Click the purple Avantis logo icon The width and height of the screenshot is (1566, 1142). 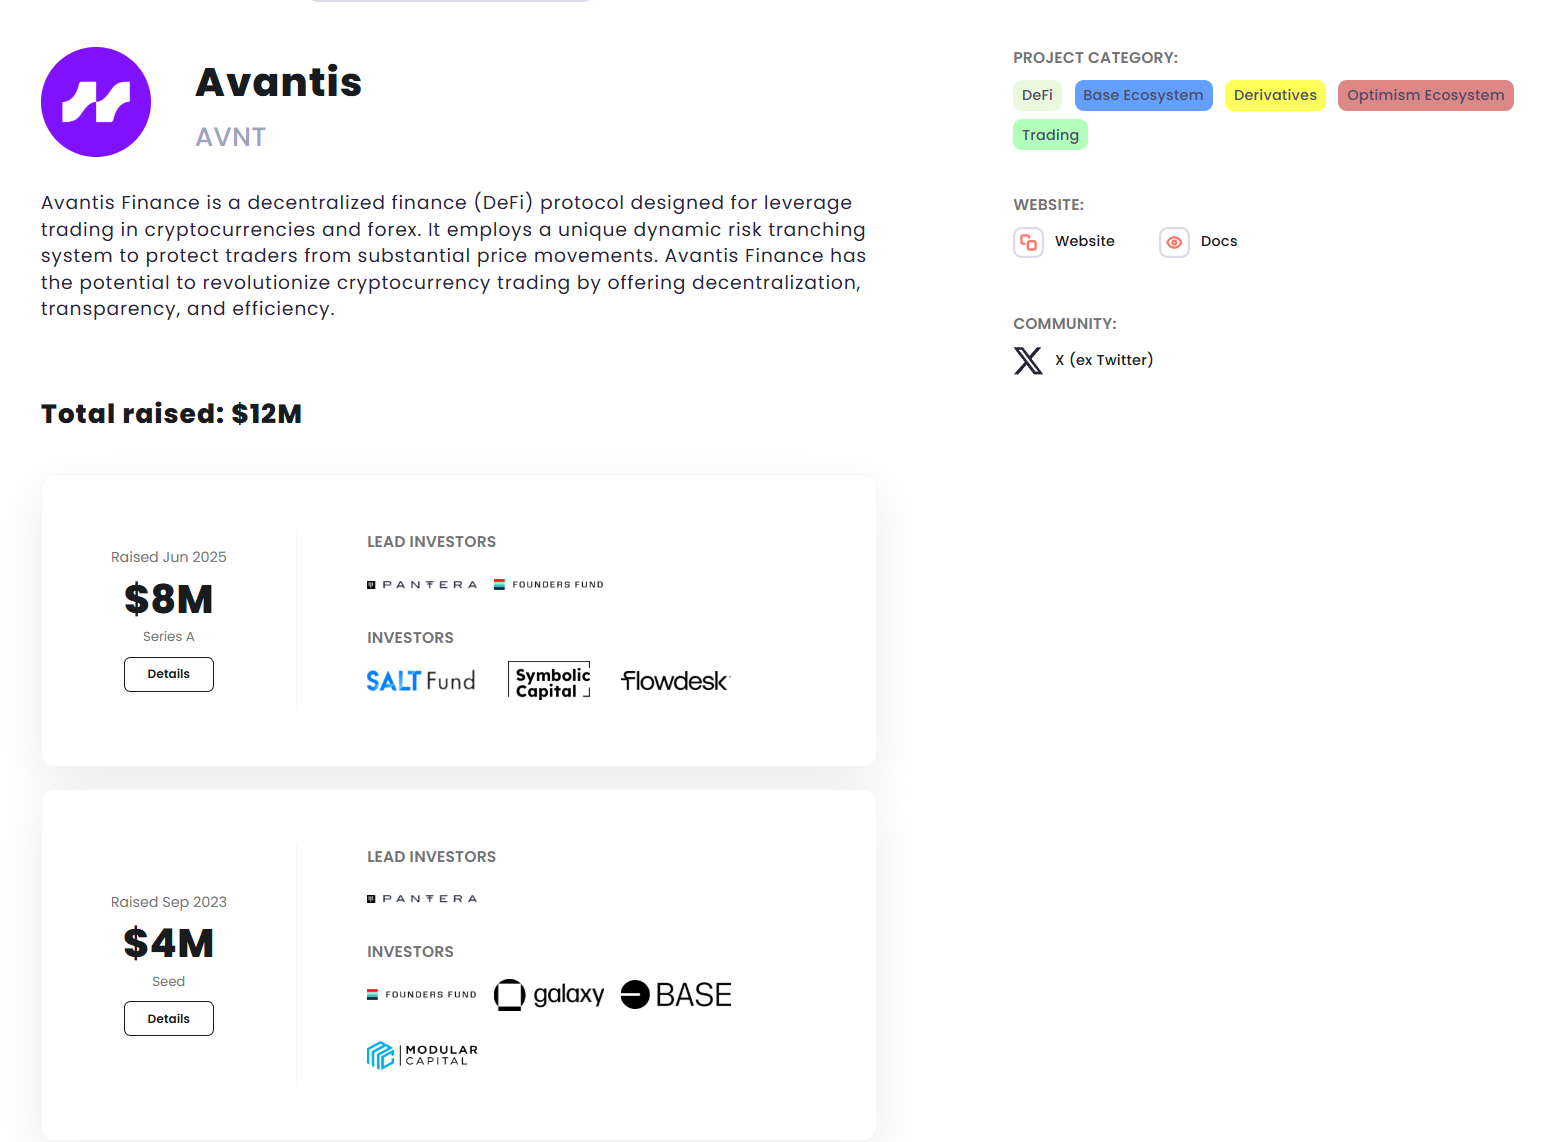[96, 102]
